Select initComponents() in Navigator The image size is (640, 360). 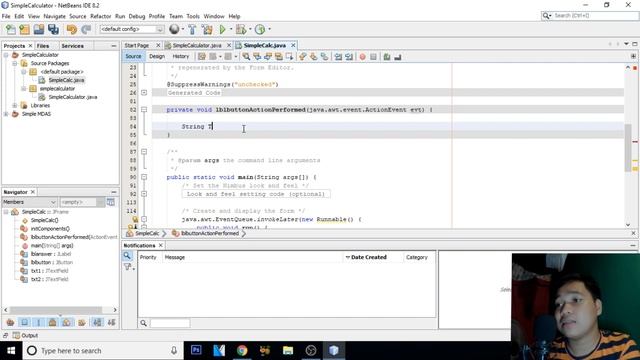pyautogui.click(x=50, y=229)
